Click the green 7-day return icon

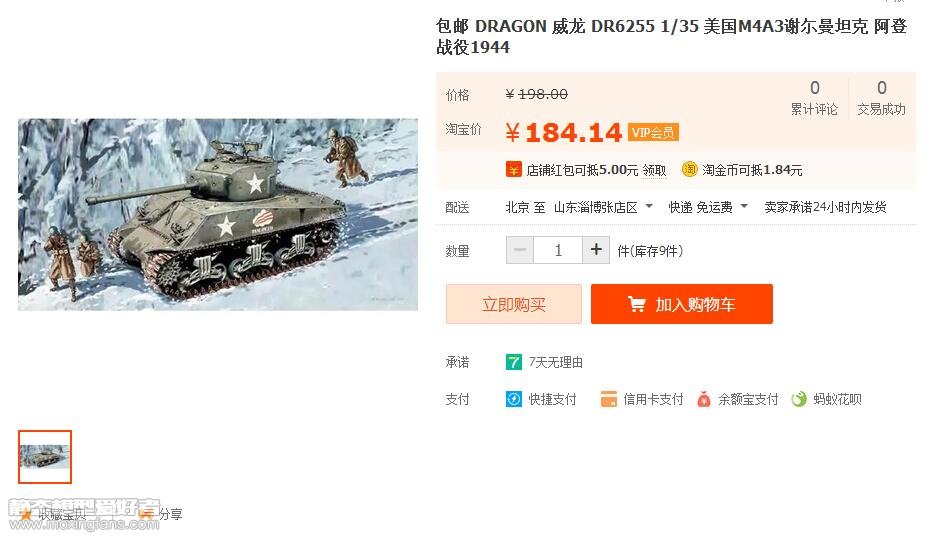(x=514, y=362)
